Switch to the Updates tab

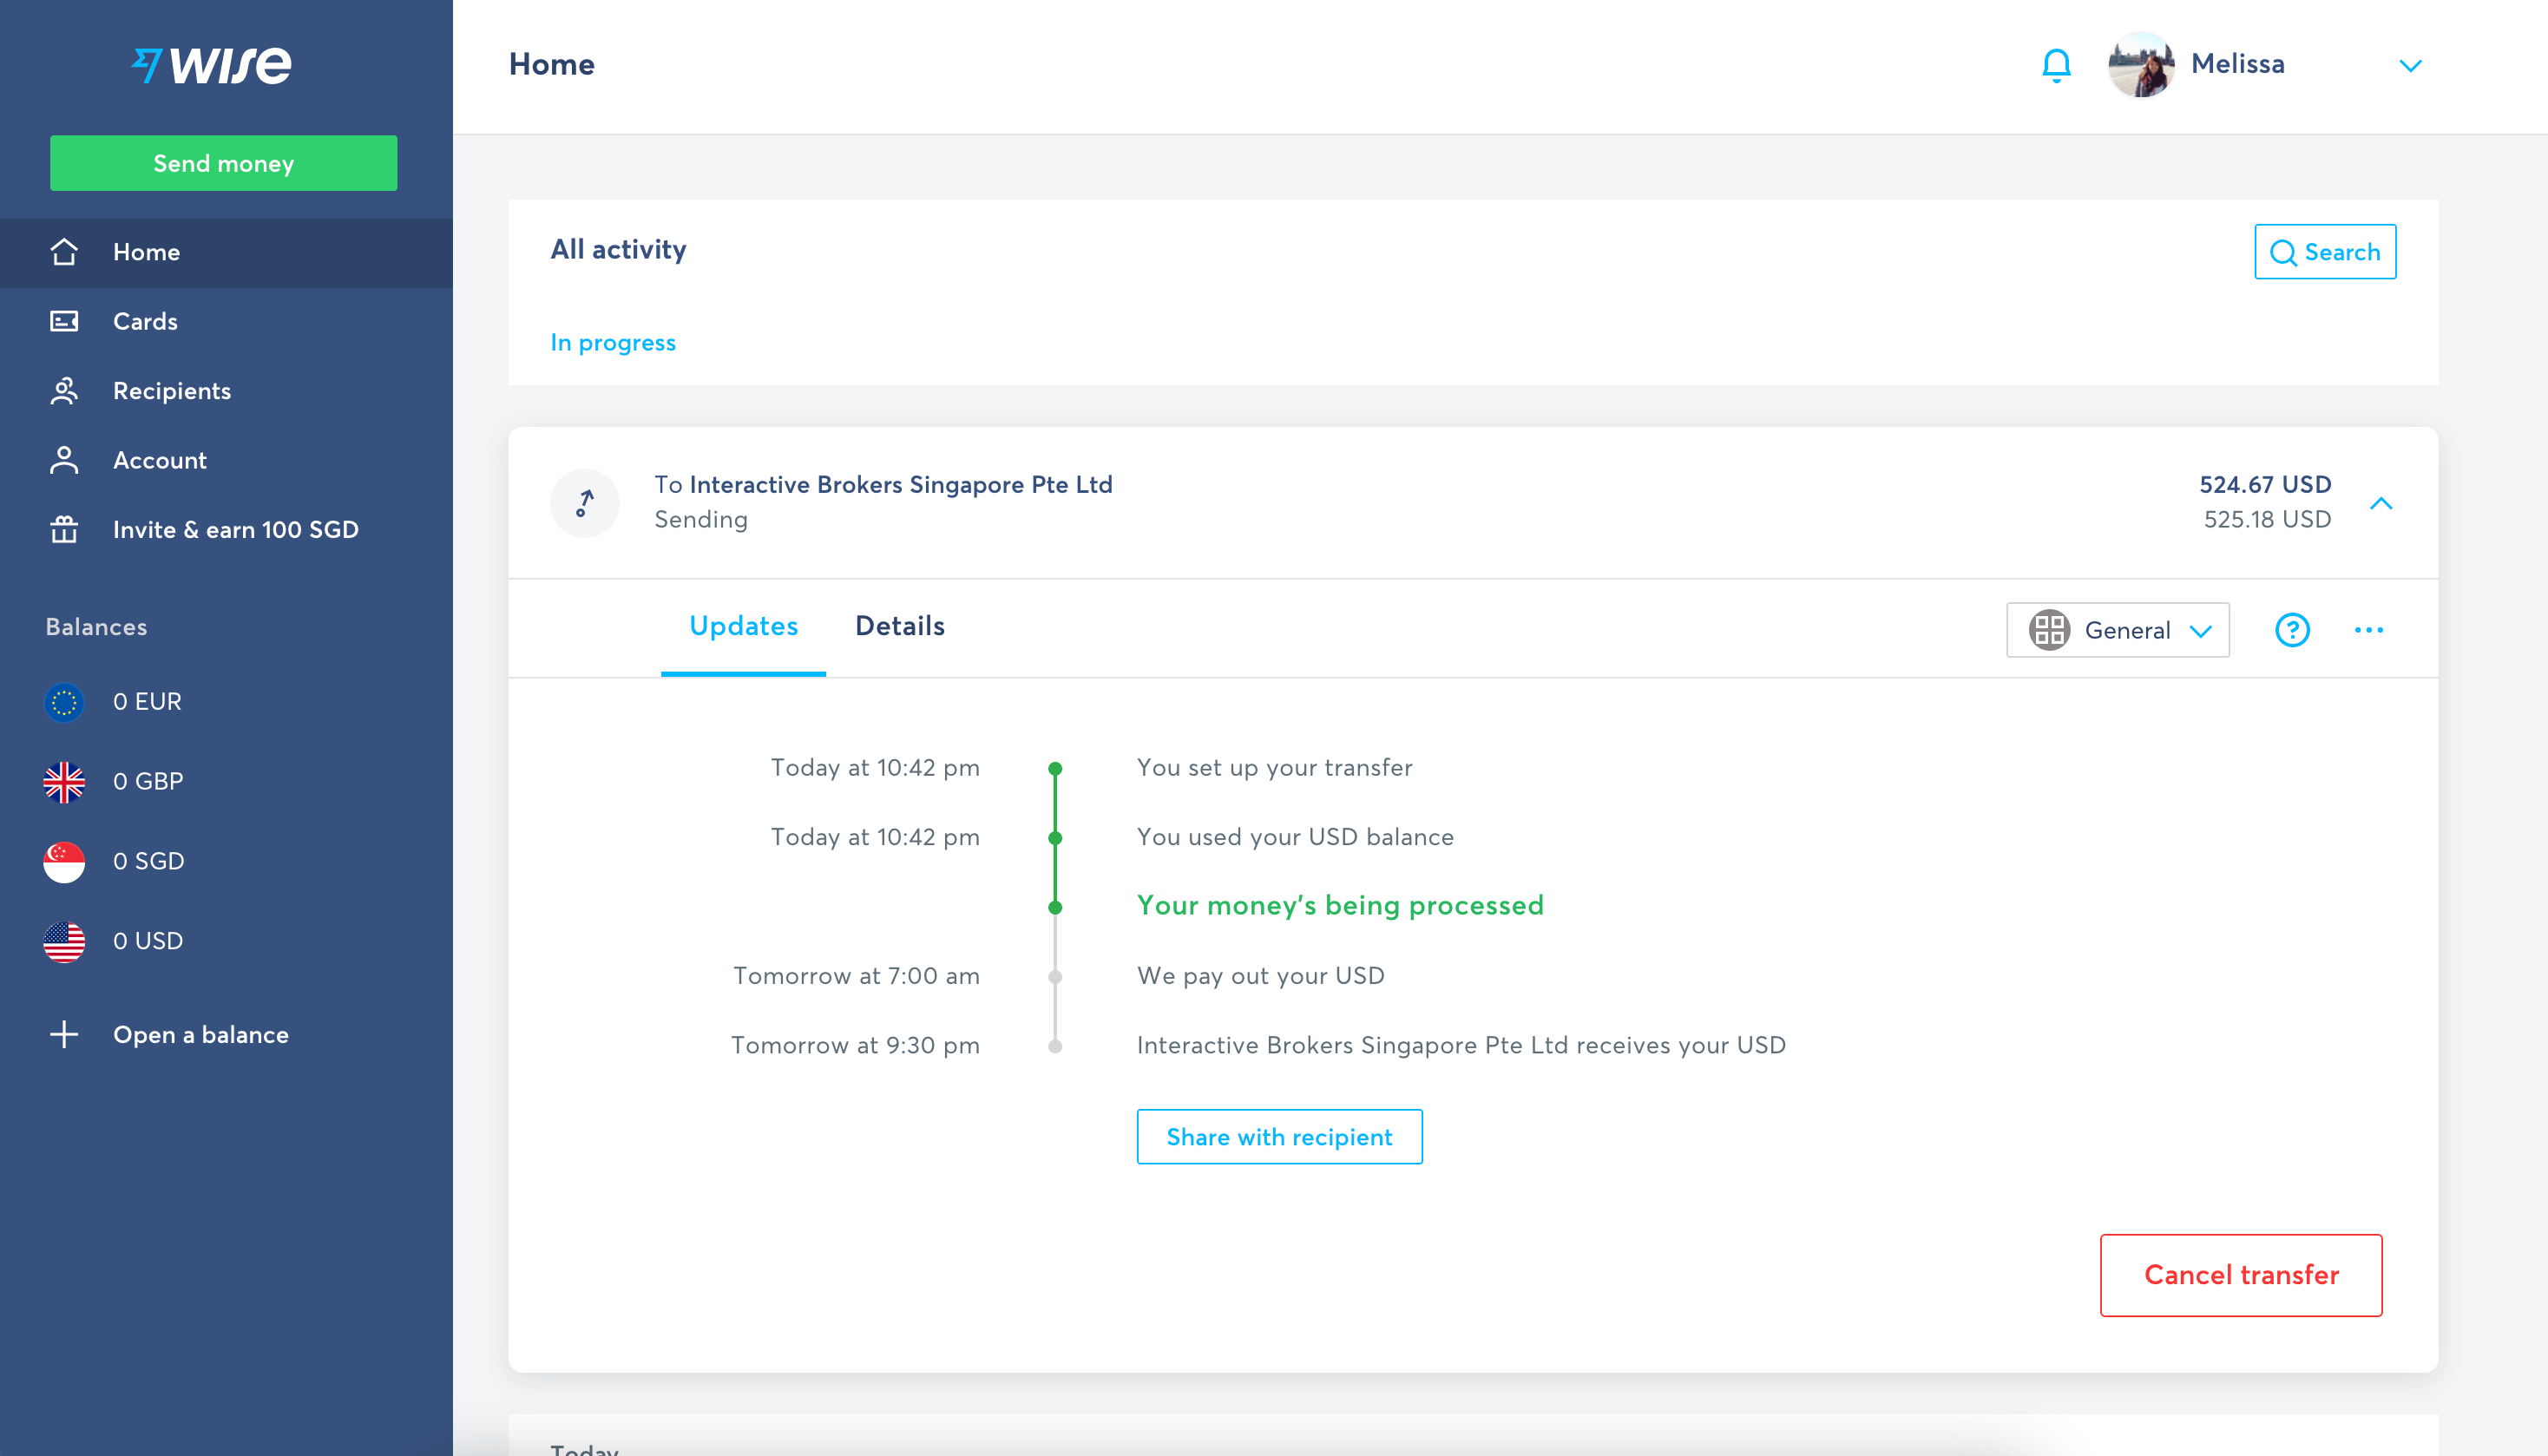tap(743, 627)
